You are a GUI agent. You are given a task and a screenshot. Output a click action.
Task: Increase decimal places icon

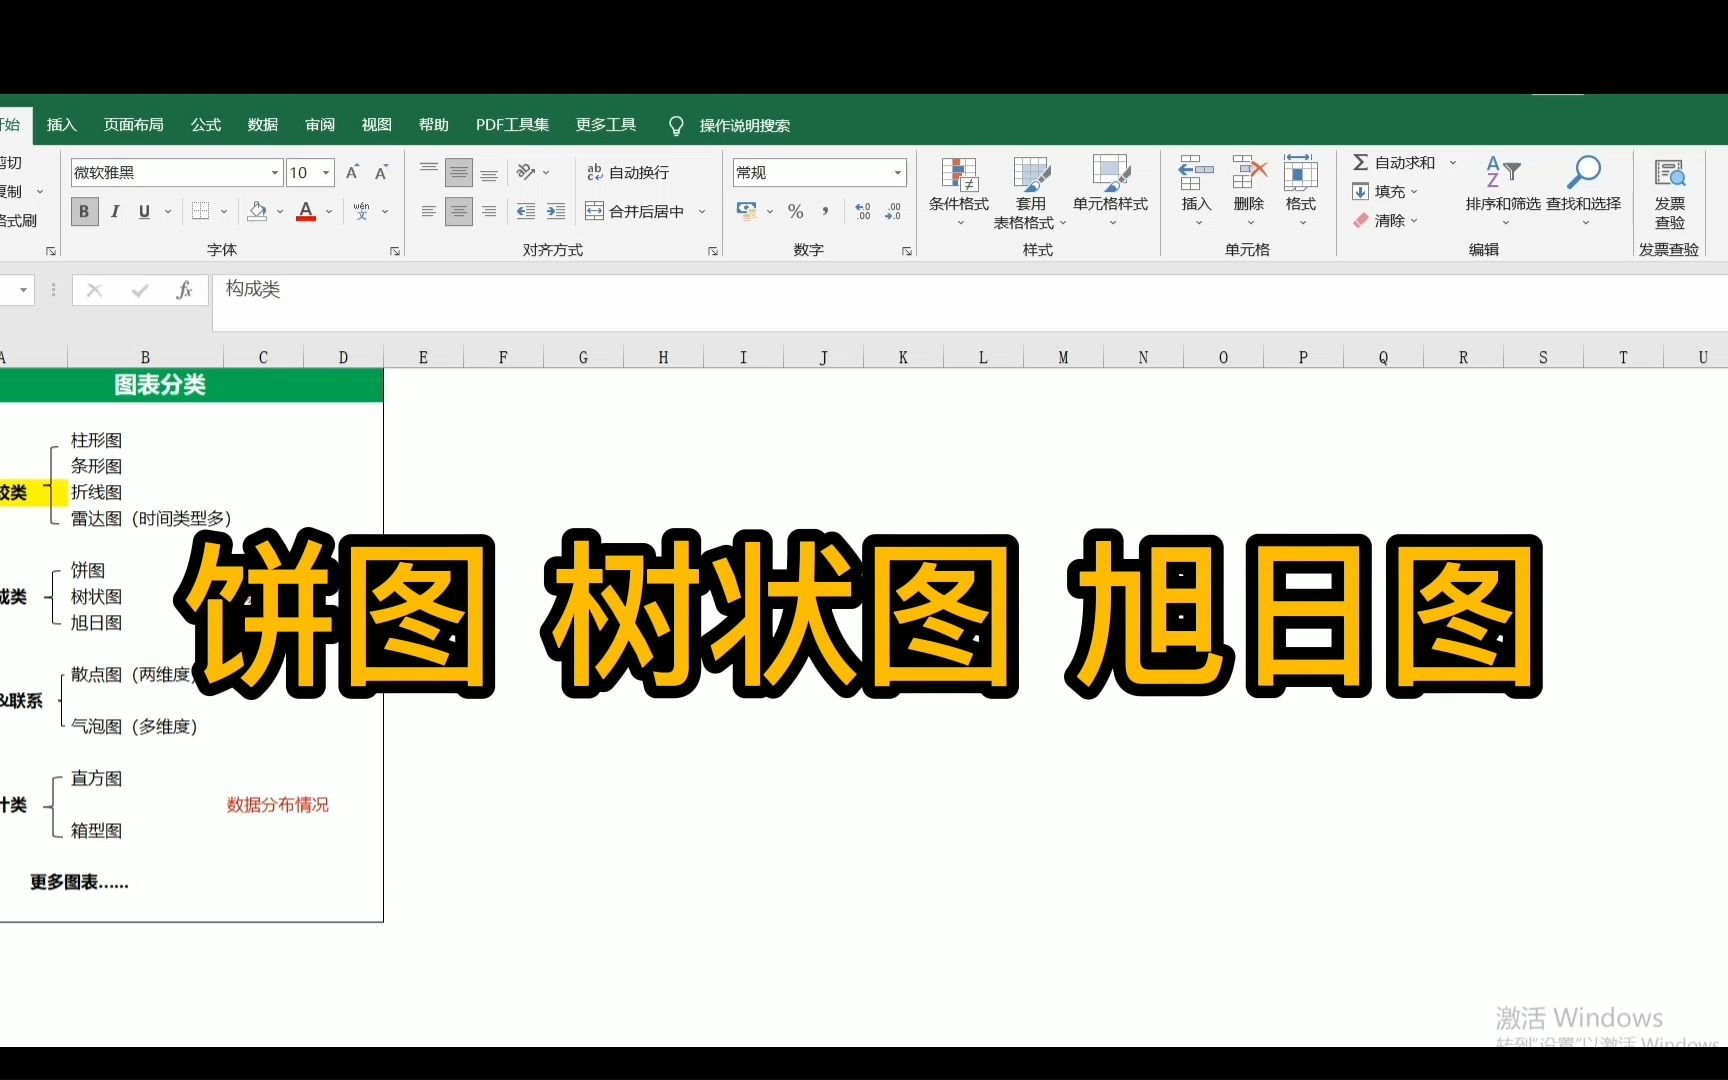click(x=863, y=211)
